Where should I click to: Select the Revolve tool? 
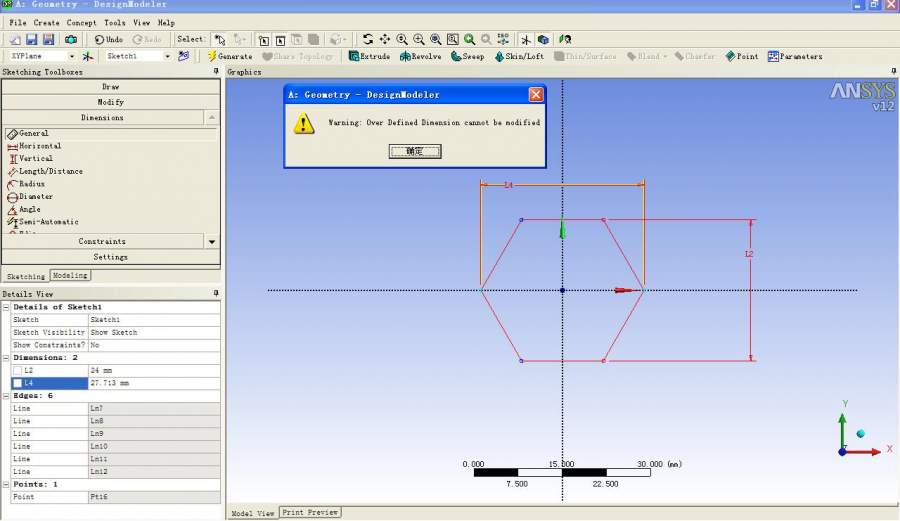coord(420,57)
